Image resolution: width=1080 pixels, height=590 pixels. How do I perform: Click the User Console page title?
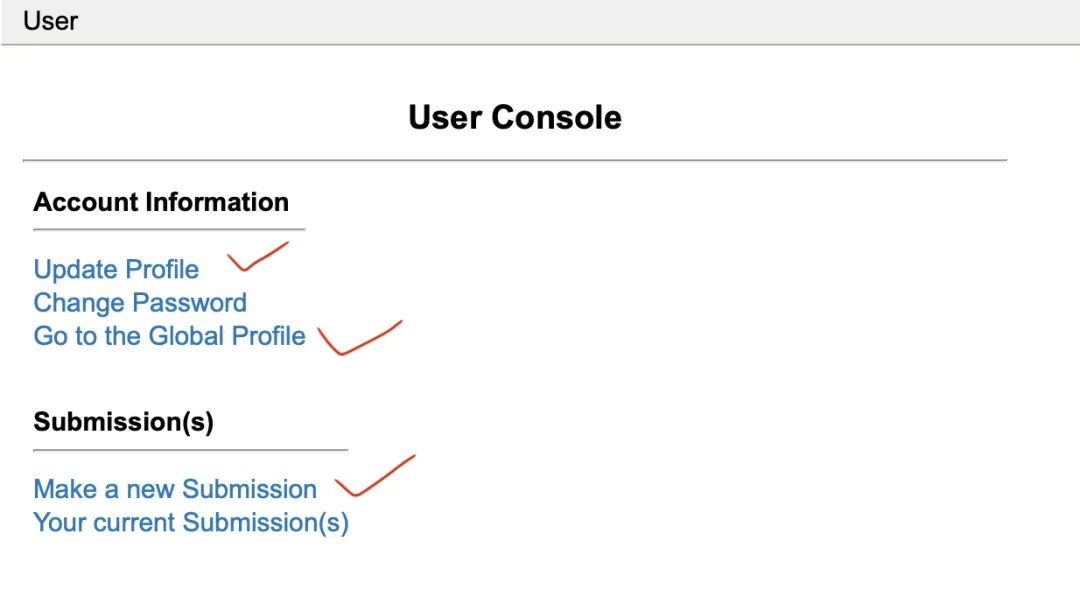tap(515, 117)
